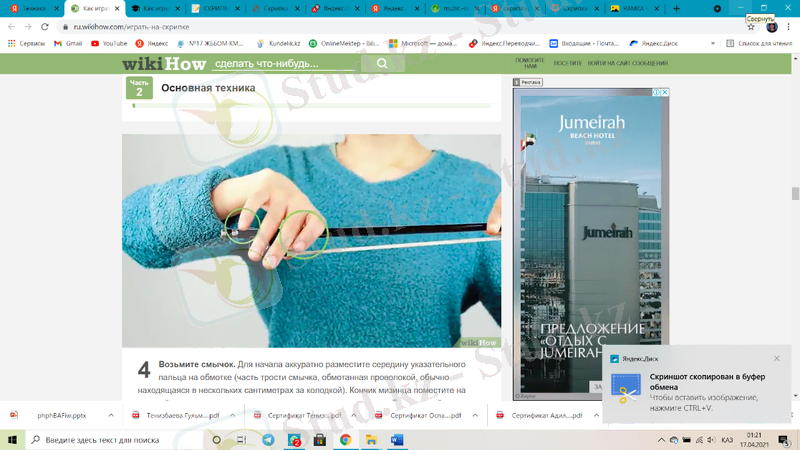Show hidden system tray icons
800x450 pixels.
(661, 440)
